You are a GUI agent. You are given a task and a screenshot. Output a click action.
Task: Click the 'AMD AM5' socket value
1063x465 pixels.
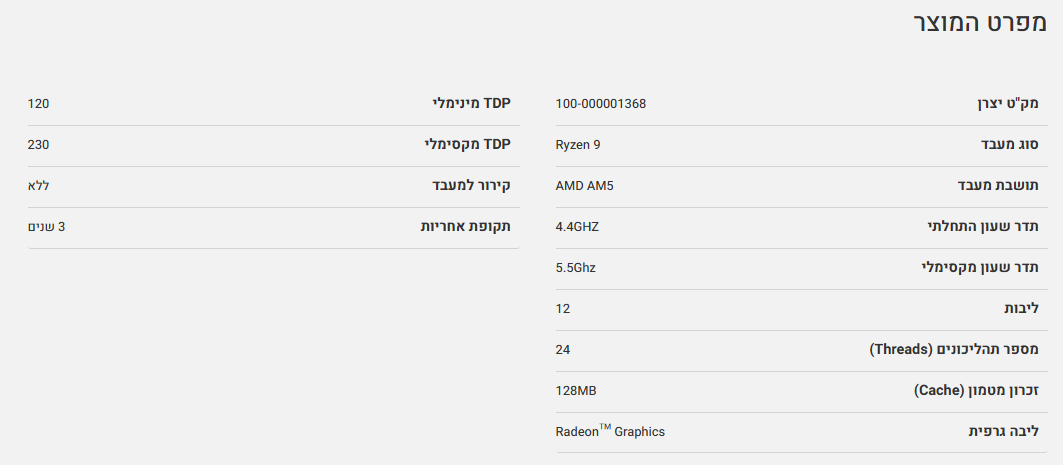[x=584, y=186]
